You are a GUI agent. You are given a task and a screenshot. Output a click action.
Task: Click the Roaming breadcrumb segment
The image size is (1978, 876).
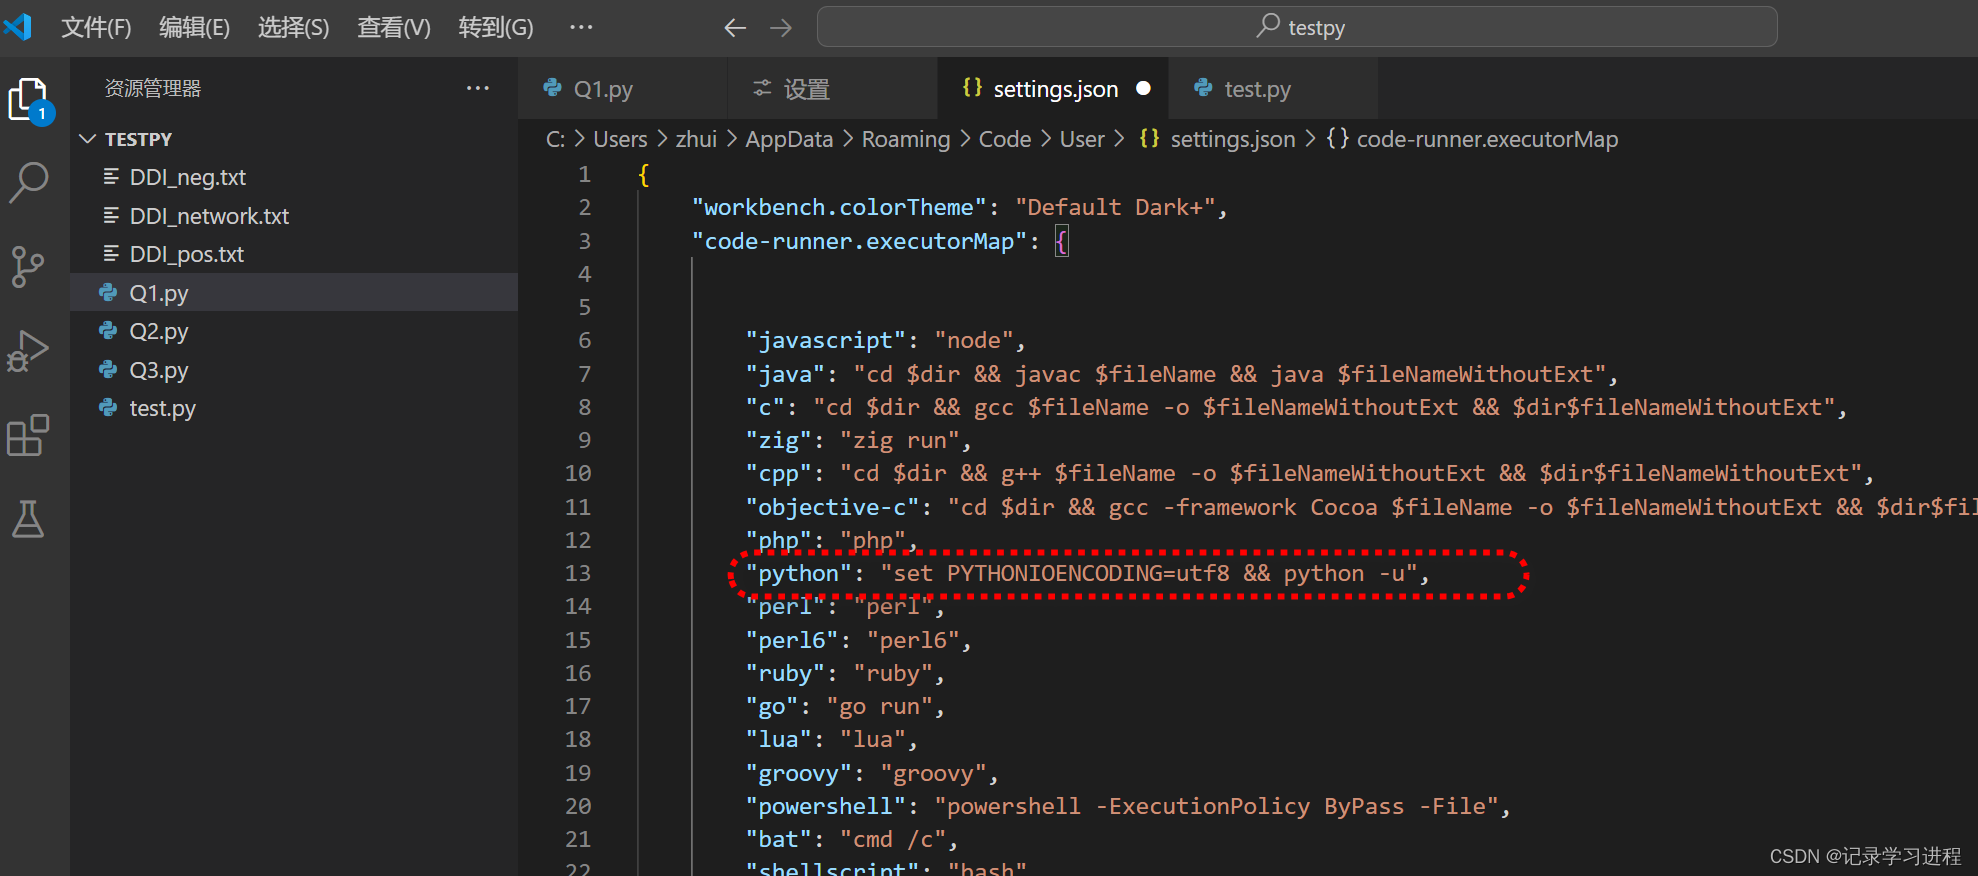click(x=906, y=139)
